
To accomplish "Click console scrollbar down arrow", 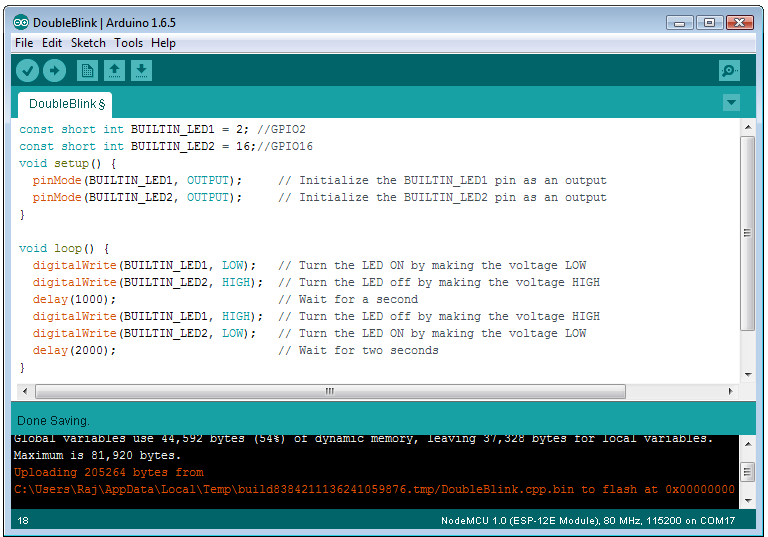I will click(748, 501).
